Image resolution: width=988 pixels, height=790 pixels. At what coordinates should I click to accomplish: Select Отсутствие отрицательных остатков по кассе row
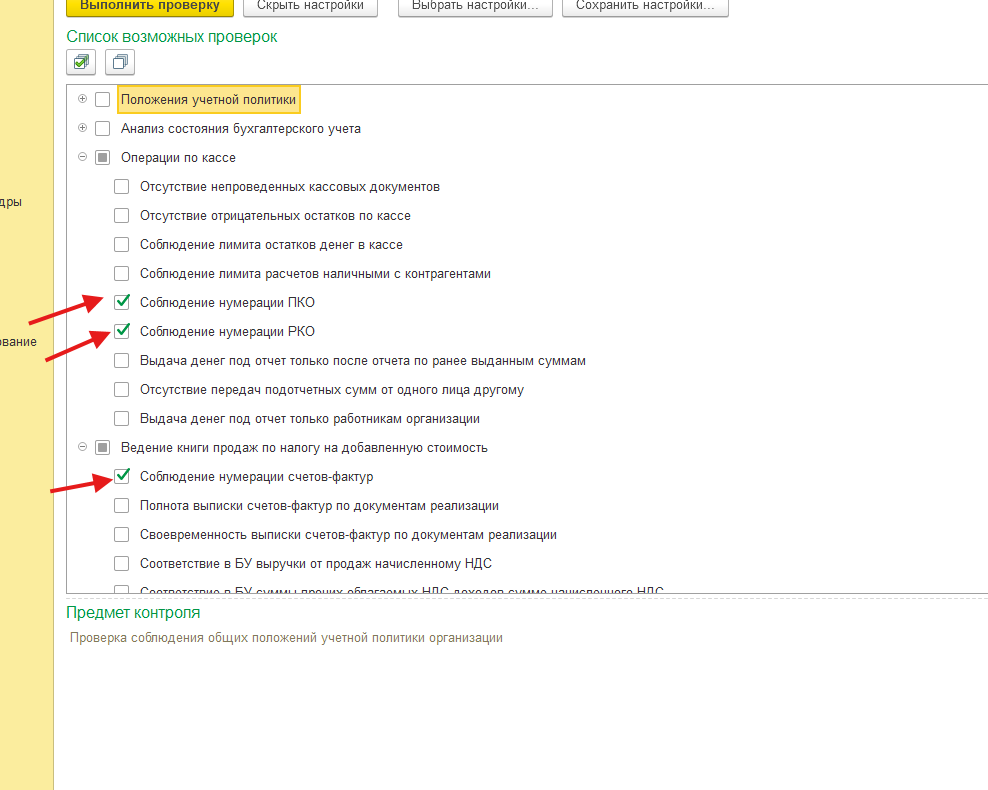coord(275,215)
